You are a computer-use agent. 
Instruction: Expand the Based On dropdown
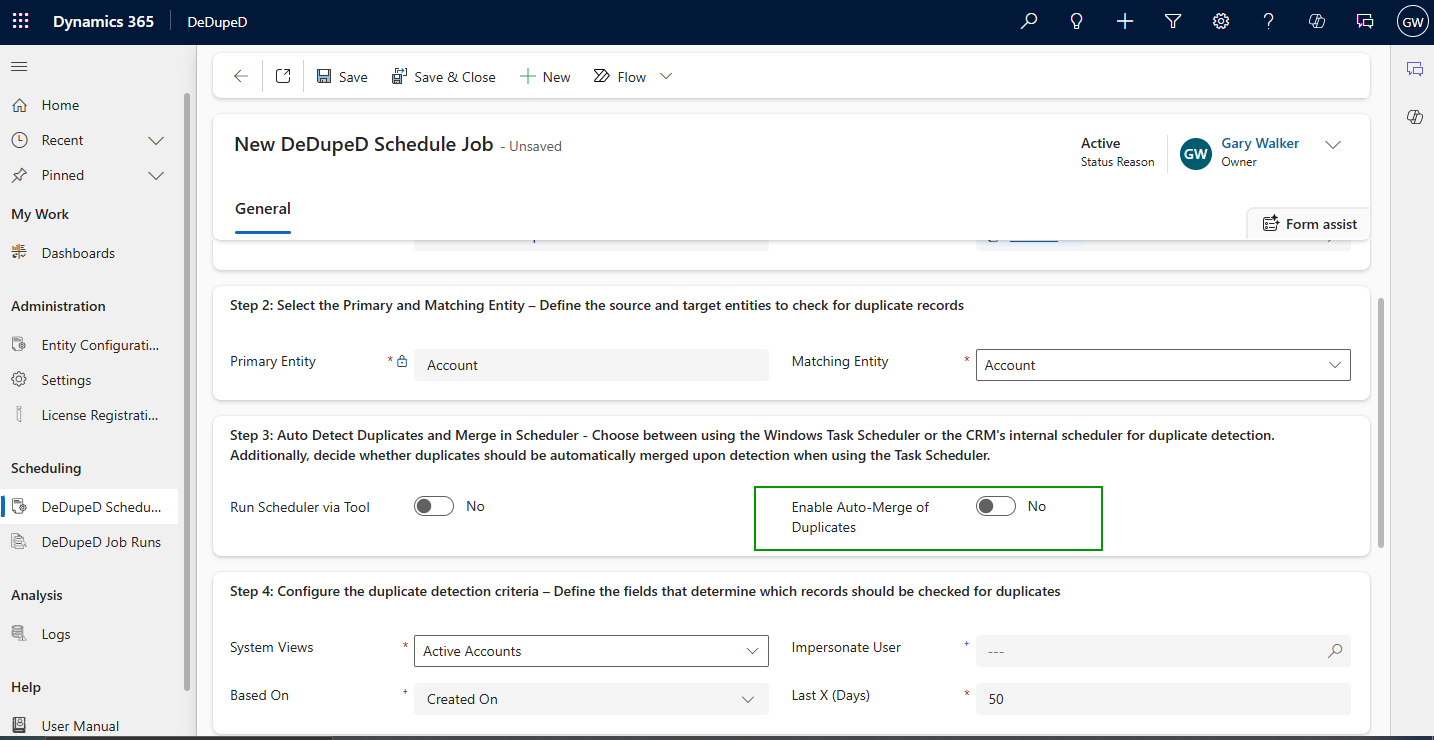point(590,699)
